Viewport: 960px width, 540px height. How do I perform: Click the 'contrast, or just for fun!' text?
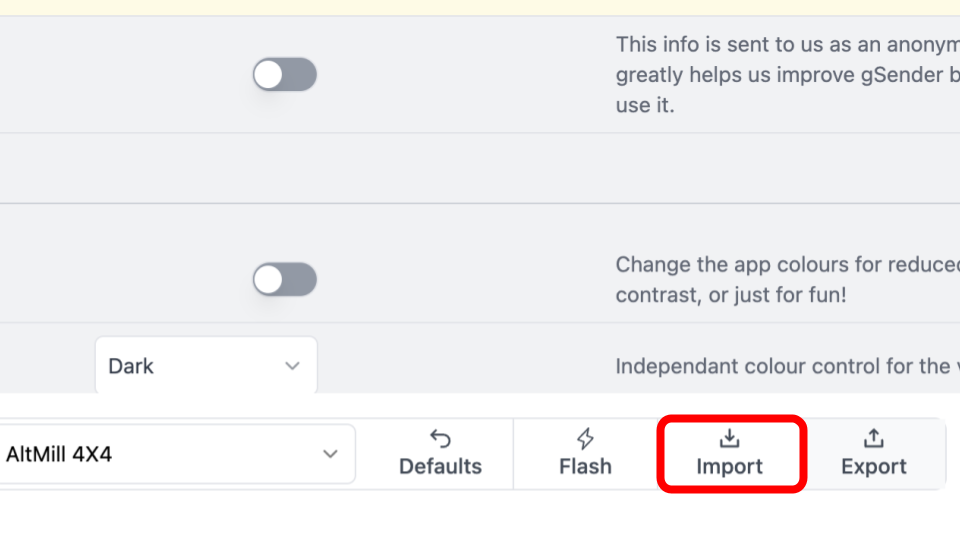tap(731, 295)
